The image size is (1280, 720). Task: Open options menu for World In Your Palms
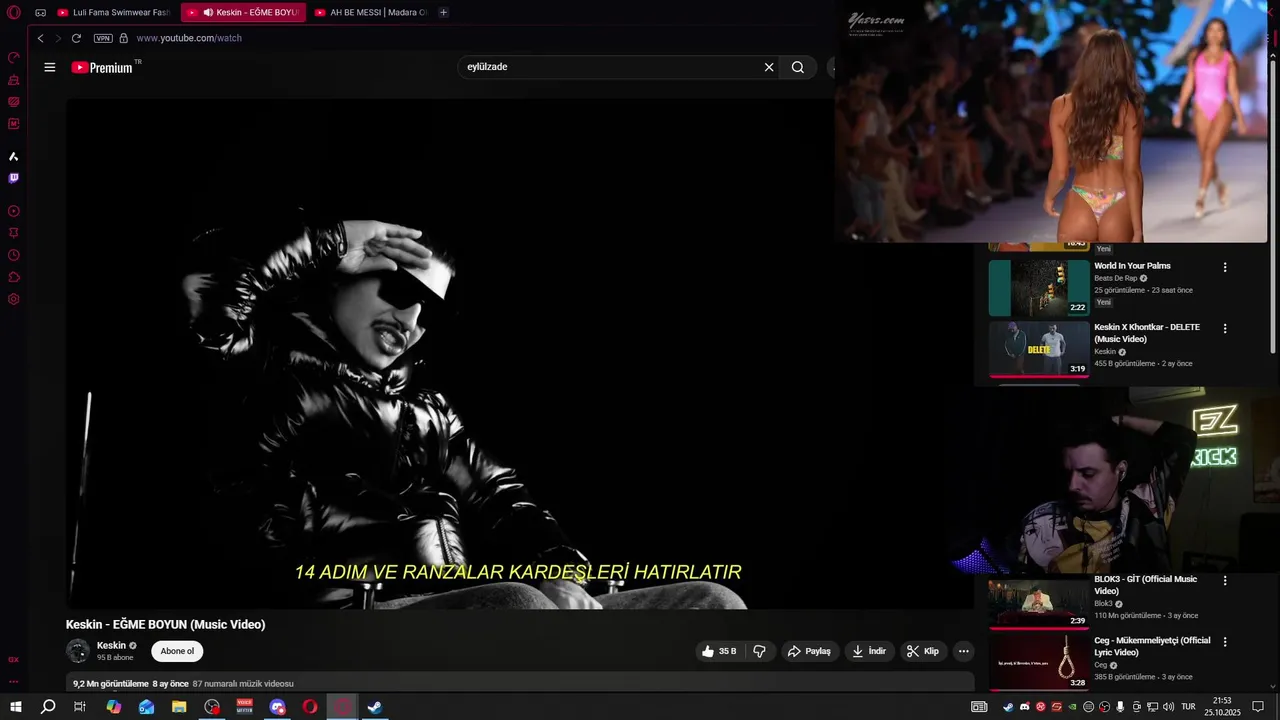(x=1225, y=267)
